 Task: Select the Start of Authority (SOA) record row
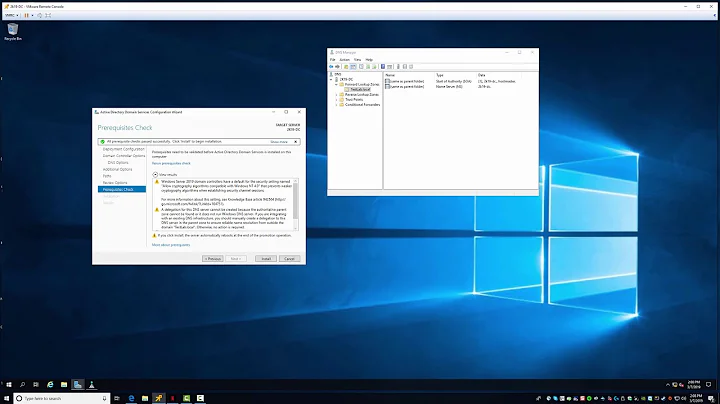450,81
